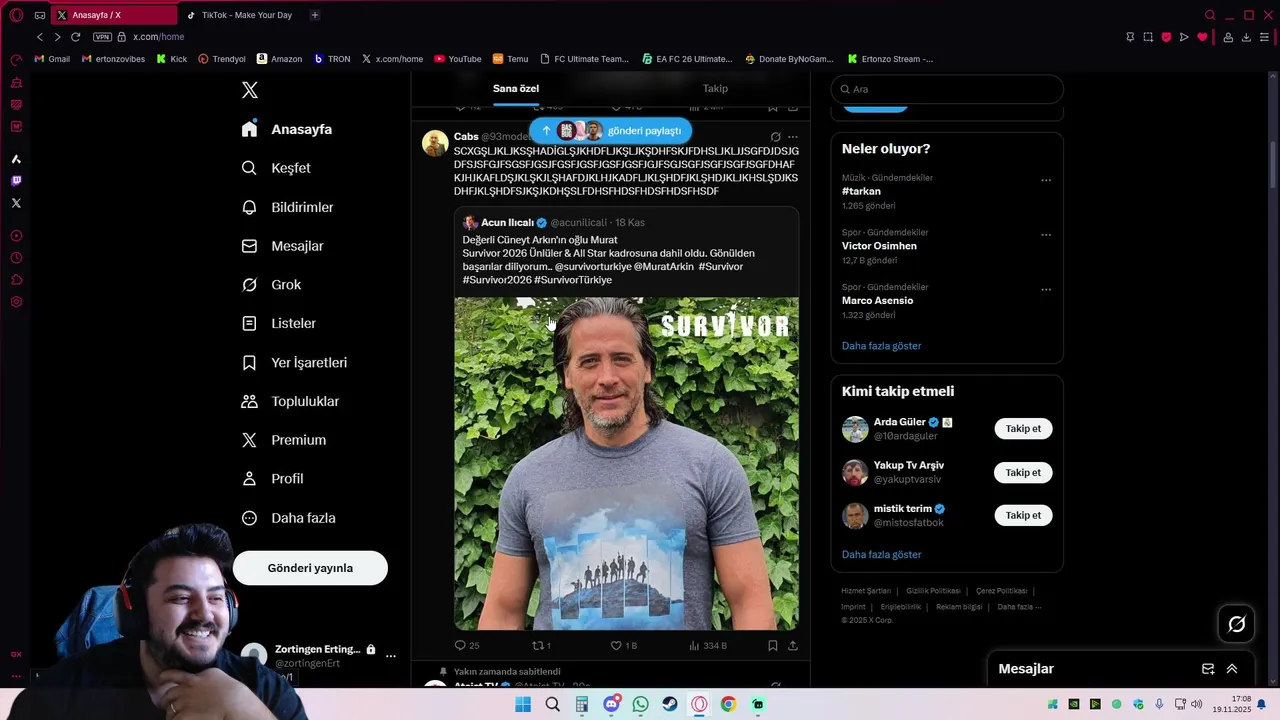Switch to Takip tab

tap(715, 88)
